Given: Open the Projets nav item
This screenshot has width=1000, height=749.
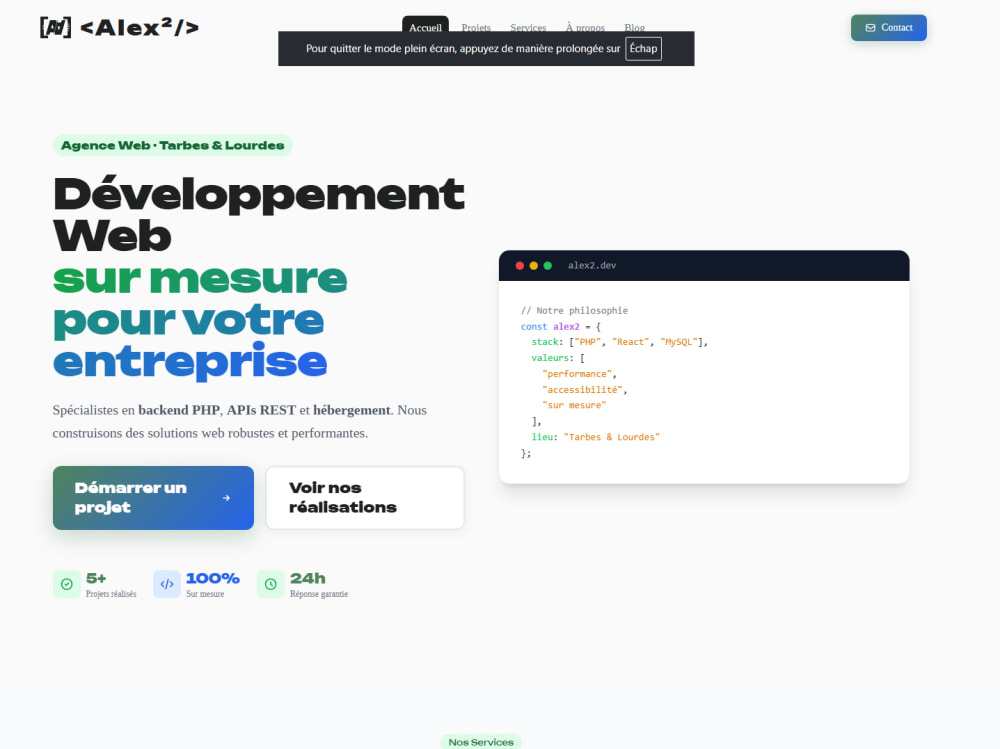Looking at the screenshot, I should click(x=476, y=27).
